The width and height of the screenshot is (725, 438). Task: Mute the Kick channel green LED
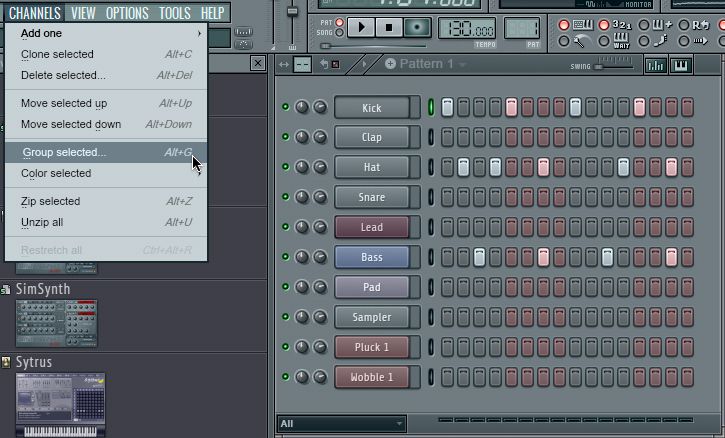click(x=285, y=107)
